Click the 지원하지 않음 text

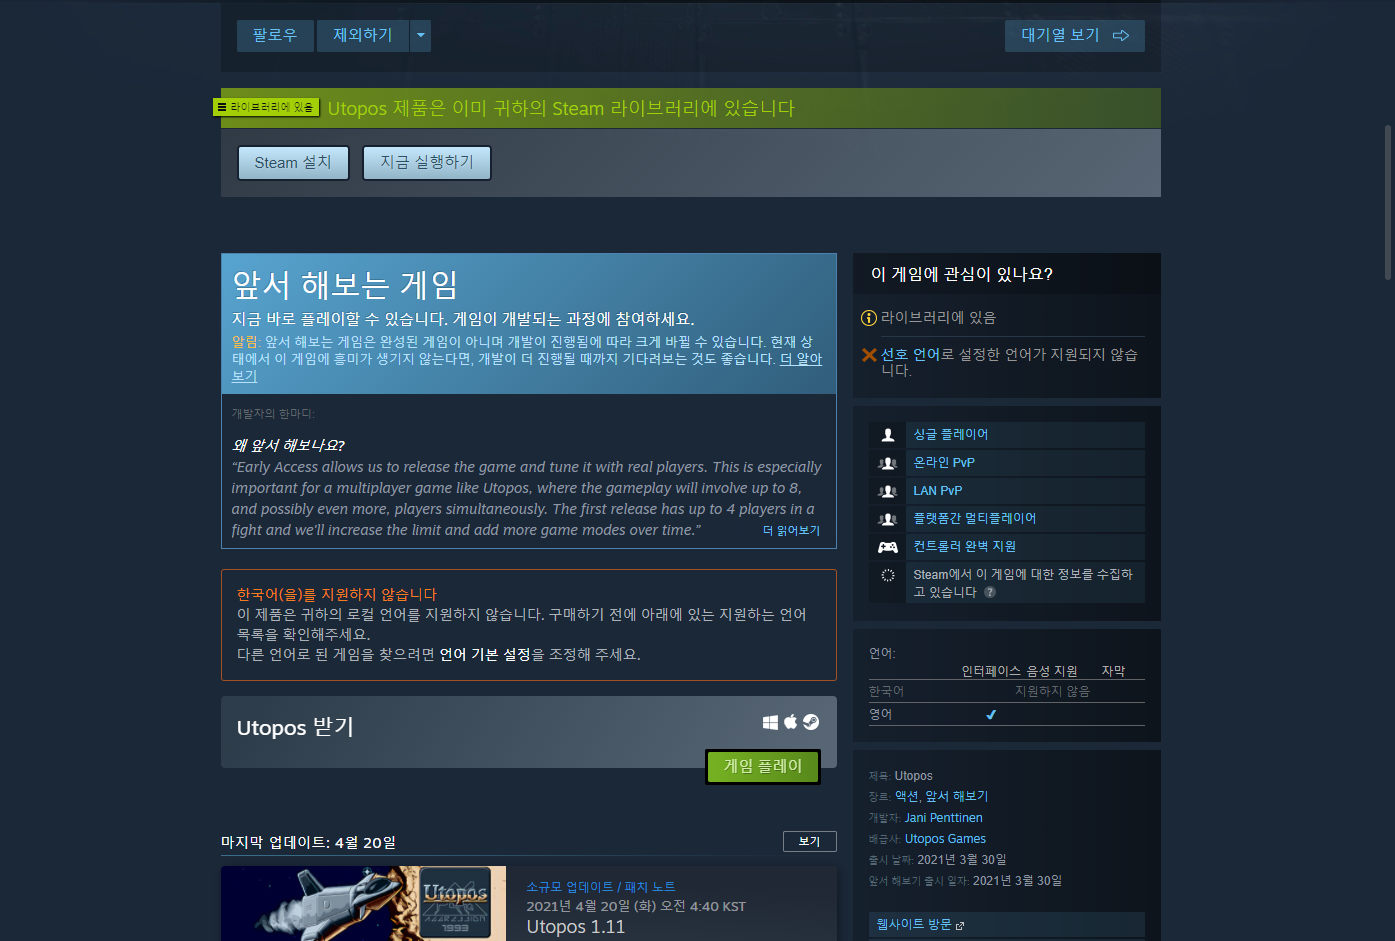click(x=1052, y=691)
